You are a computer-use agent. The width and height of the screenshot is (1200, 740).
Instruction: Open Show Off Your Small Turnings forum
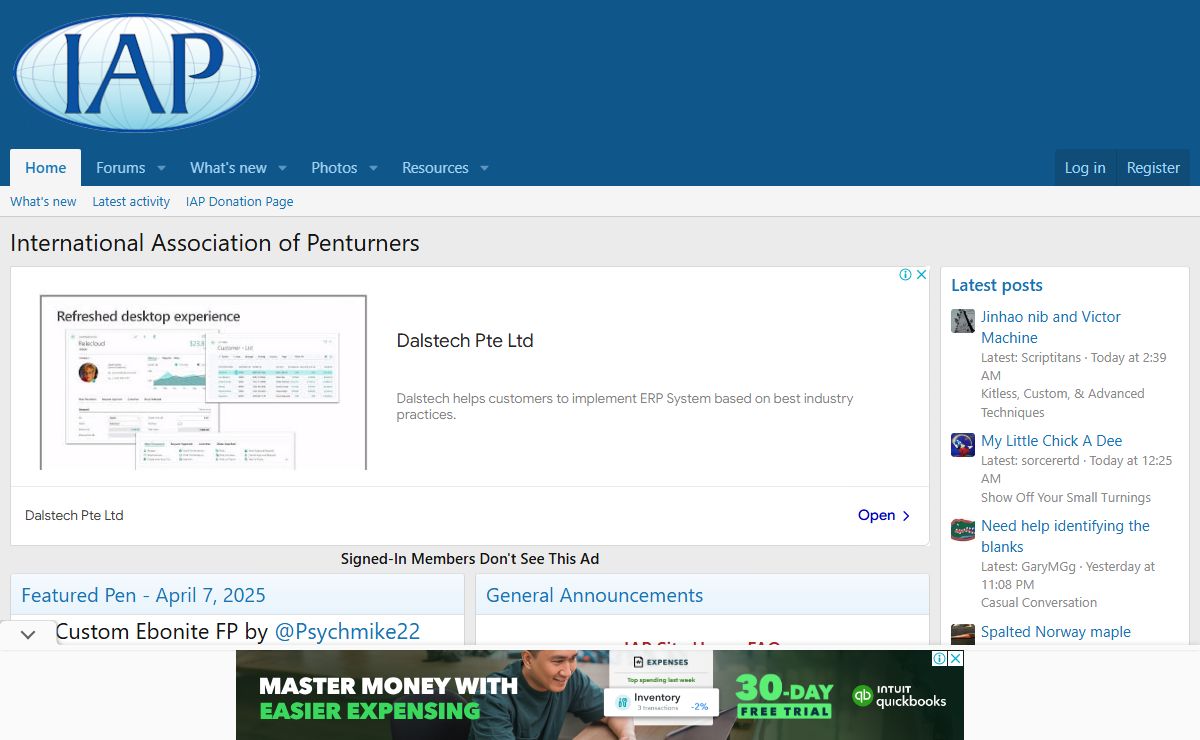click(1066, 497)
